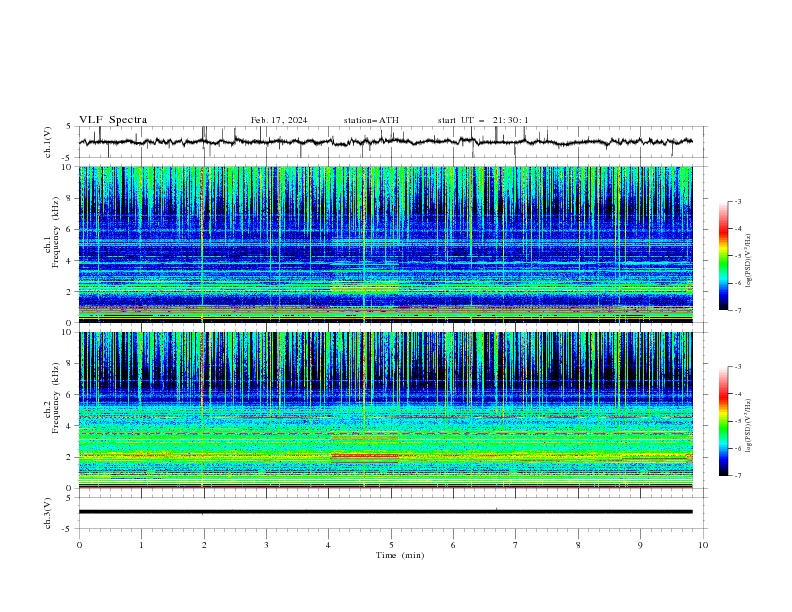Viewport: 792px width, 612px height.
Task: Click the "-3" label on ch.1 colorbar
Action: 738,201
